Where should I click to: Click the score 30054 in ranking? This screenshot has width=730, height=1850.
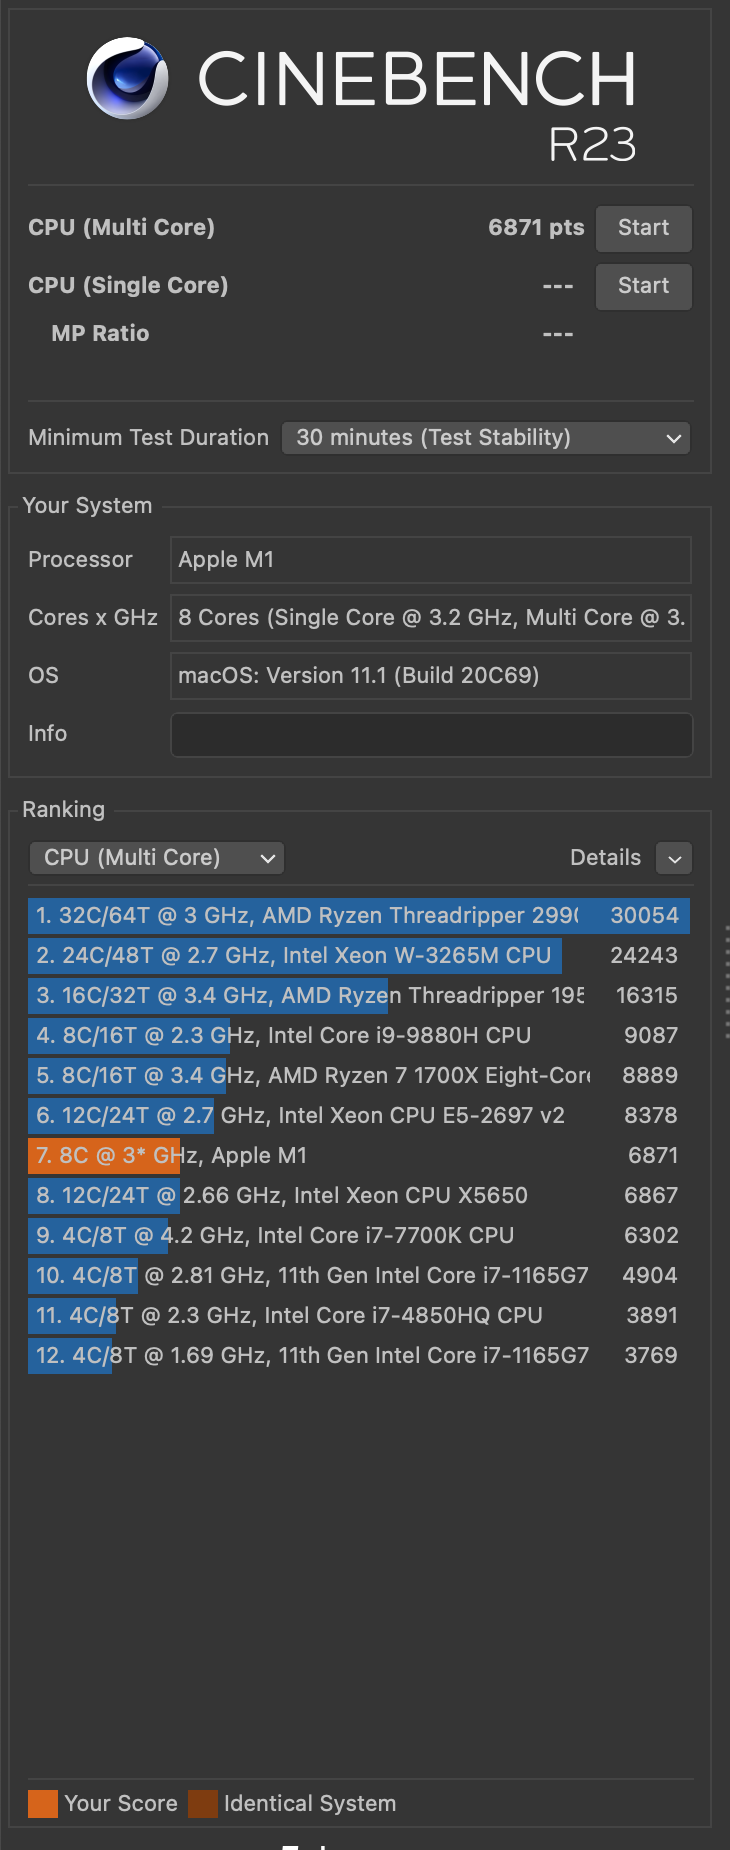click(x=644, y=915)
